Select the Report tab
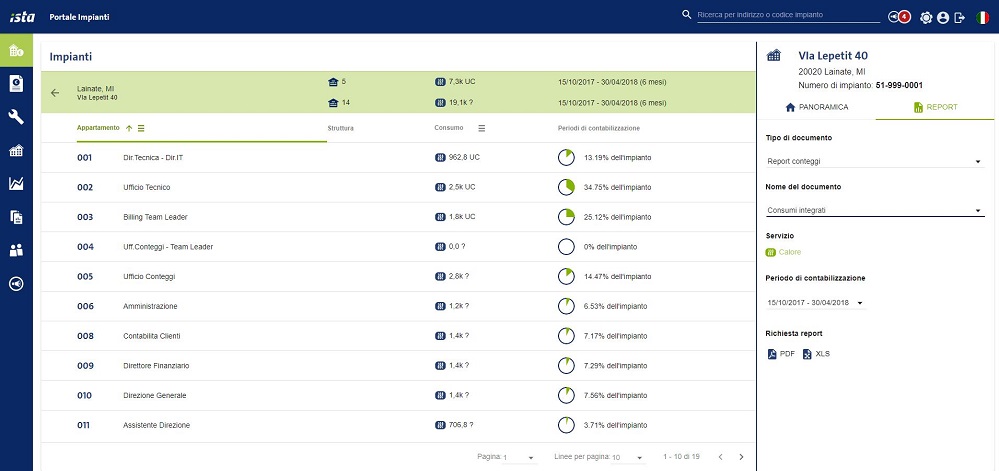Screen dimensions: 999x471 click(x=936, y=106)
